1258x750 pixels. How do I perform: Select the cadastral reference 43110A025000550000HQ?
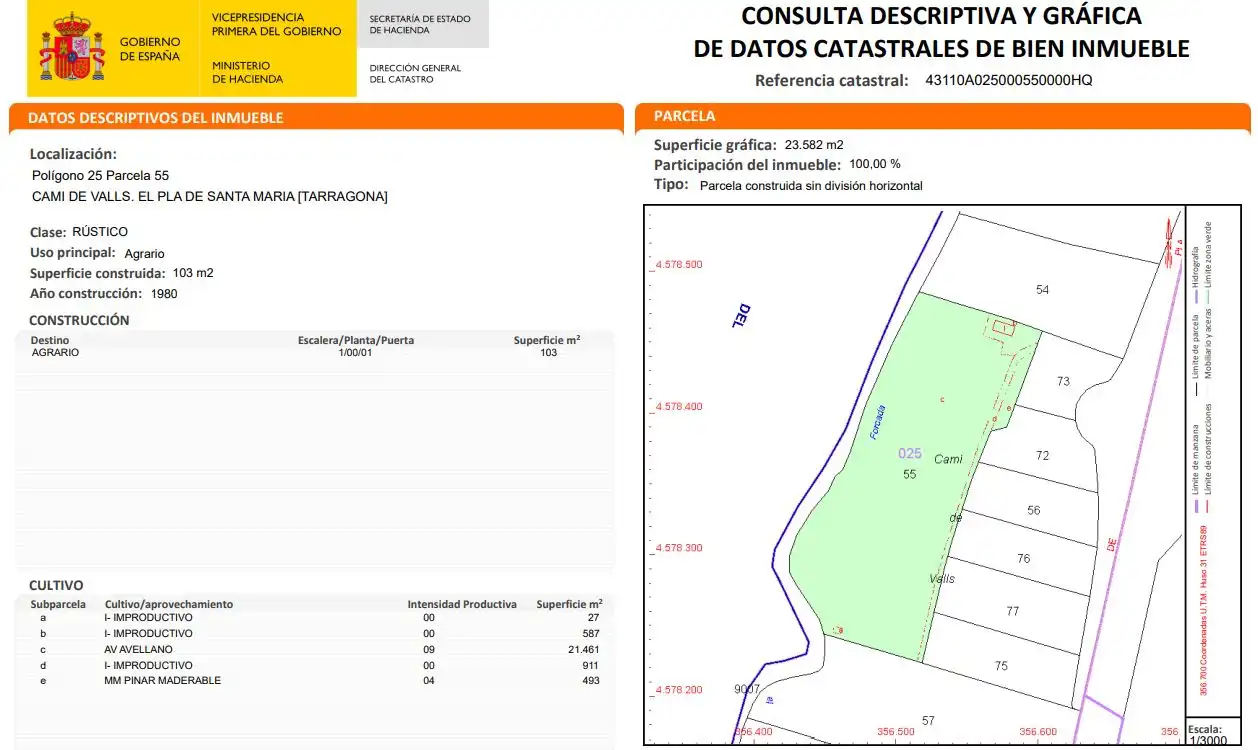click(1009, 81)
